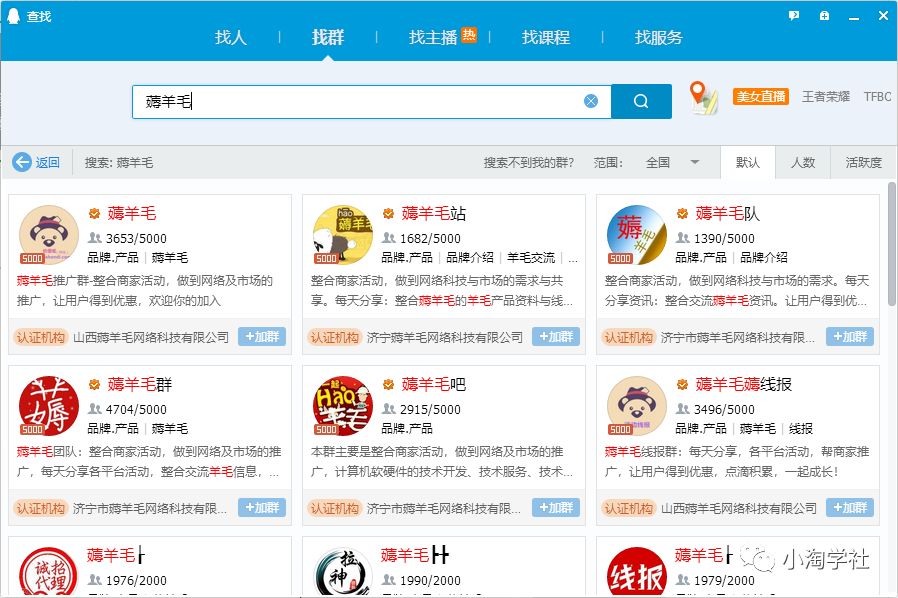
Task: Open the 找服务 tab
Action: coord(659,37)
